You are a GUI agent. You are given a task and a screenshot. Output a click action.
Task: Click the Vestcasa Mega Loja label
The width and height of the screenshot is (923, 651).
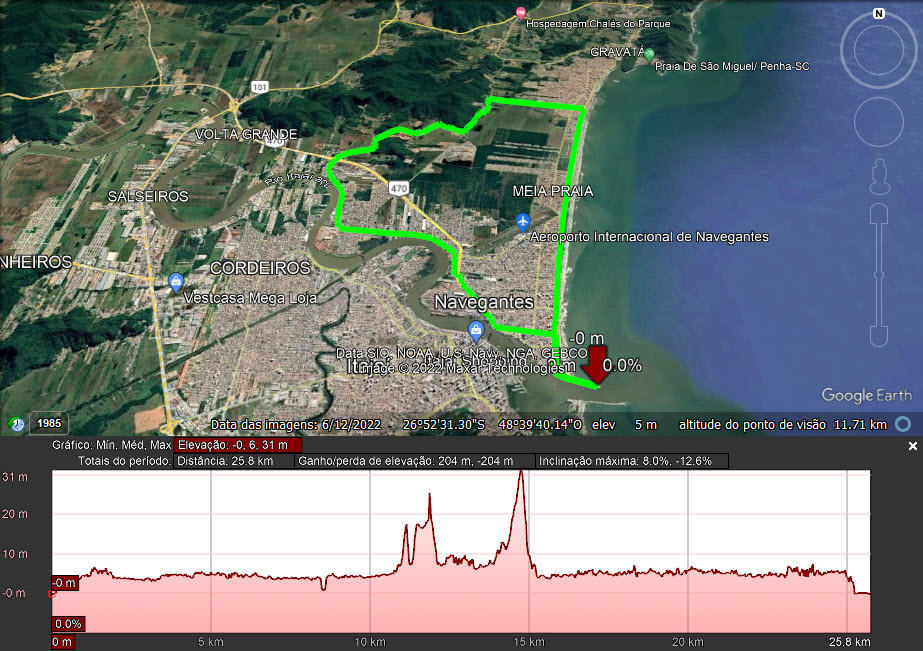(x=250, y=298)
